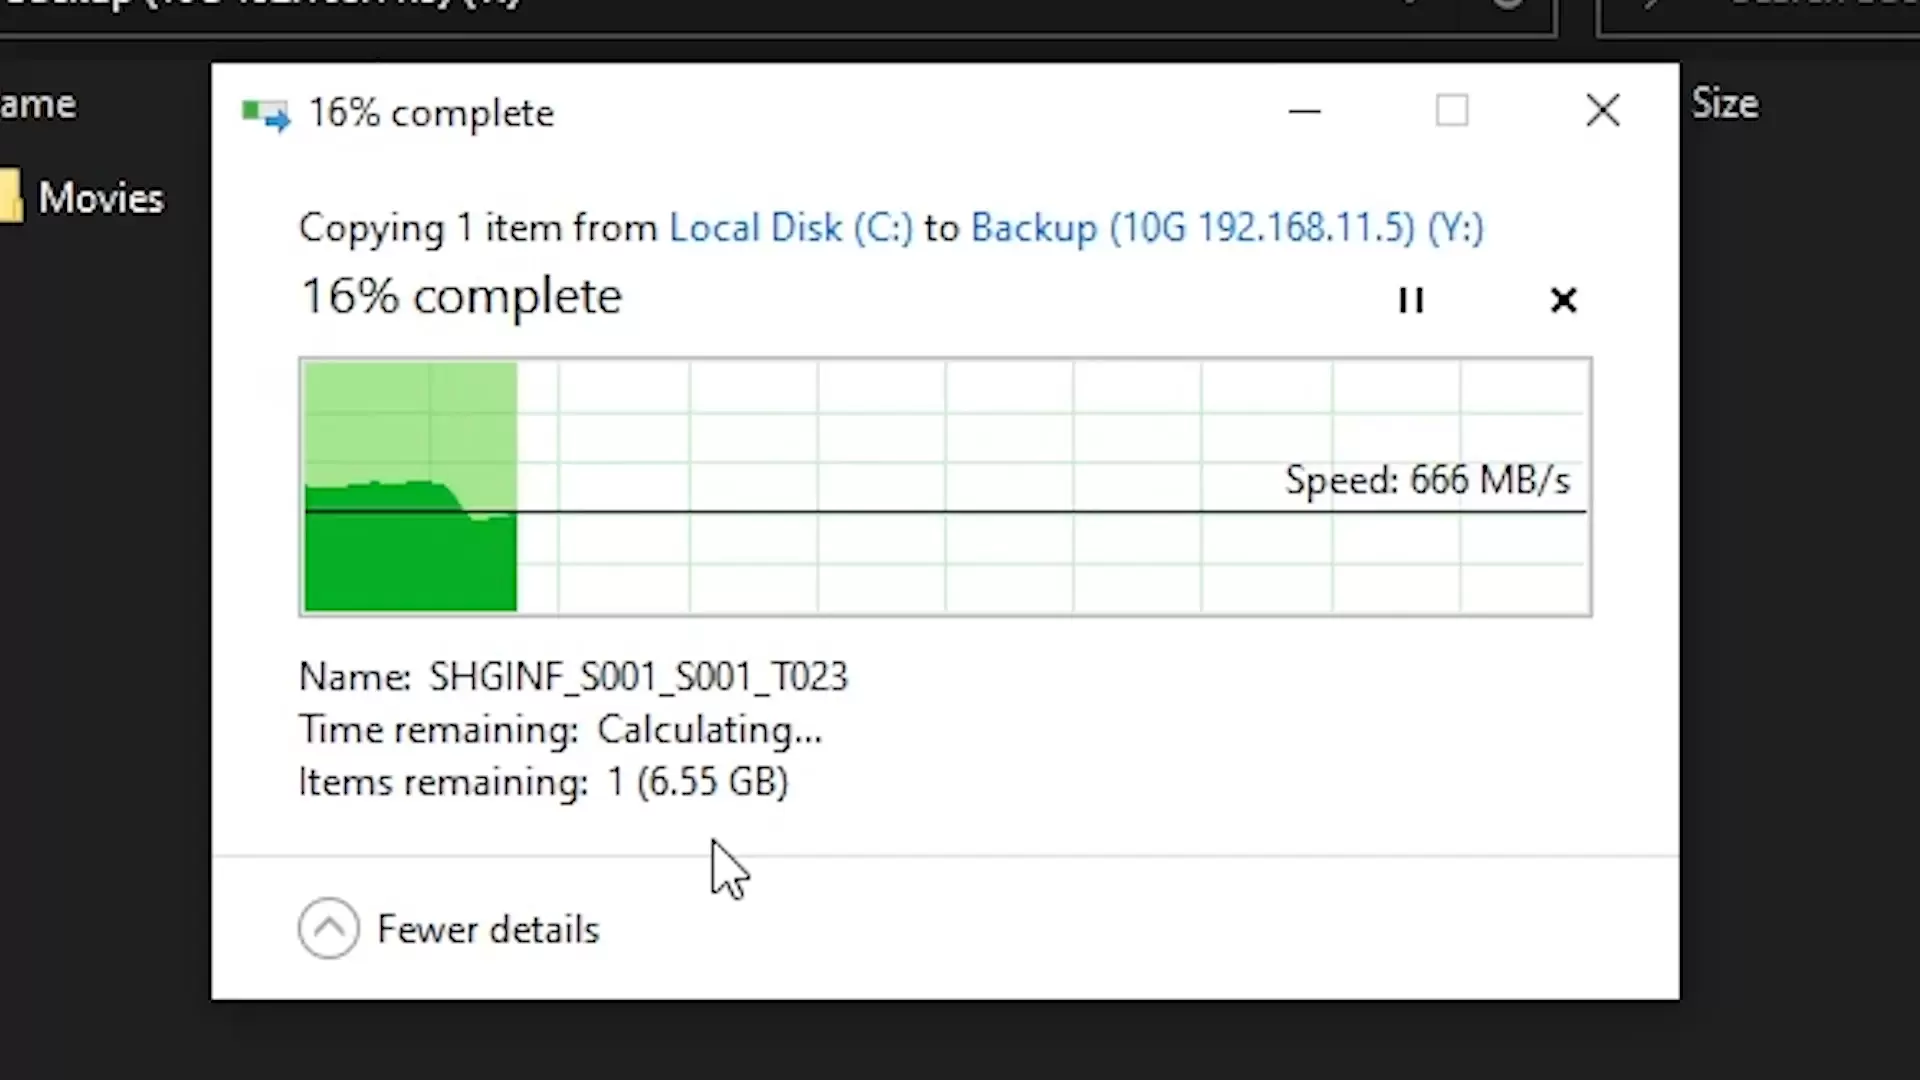Viewport: 1920px width, 1080px height.
Task: Open the Local Disk (C:) source link
Action: [x=790, y=228]
